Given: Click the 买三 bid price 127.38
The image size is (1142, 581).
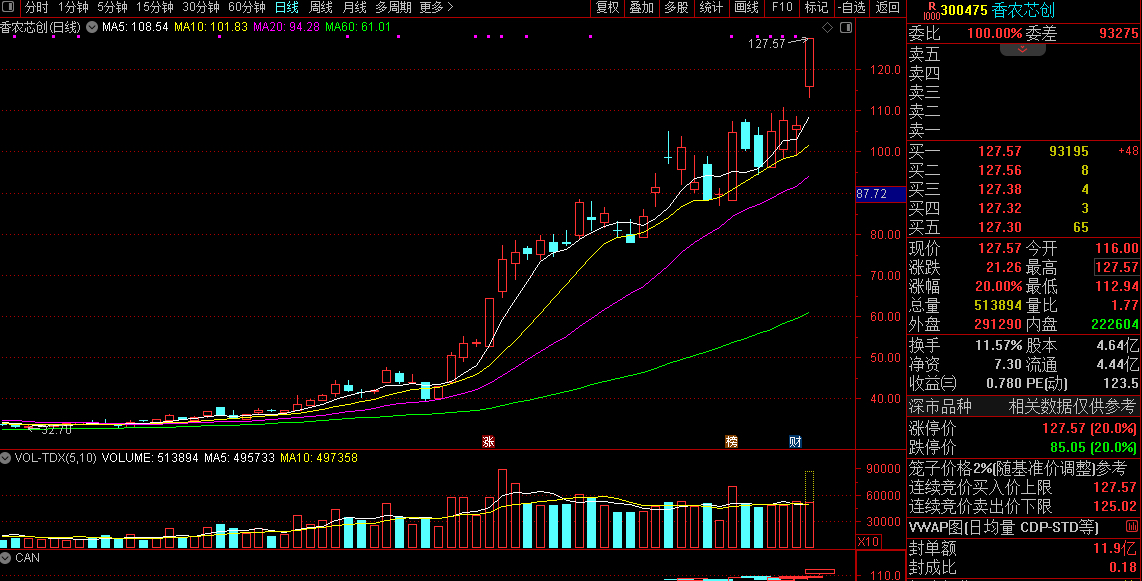Looking at the screenshot, I should click(999, 189).
